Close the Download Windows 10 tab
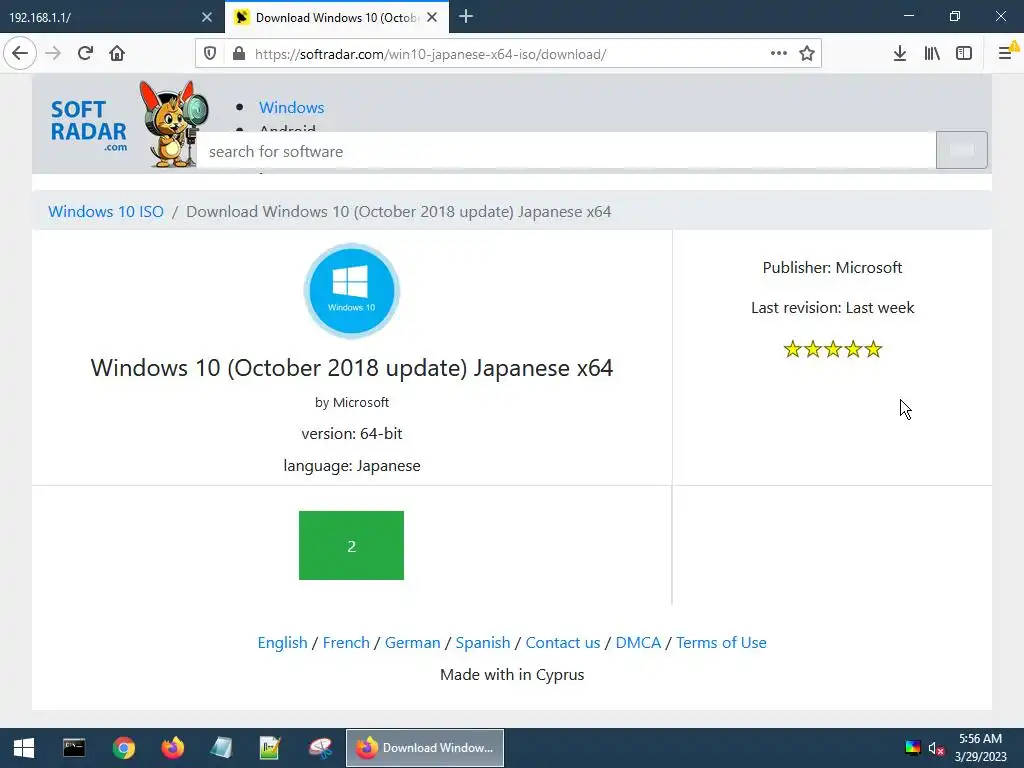The image size is (1024, 768). point(432,18)
